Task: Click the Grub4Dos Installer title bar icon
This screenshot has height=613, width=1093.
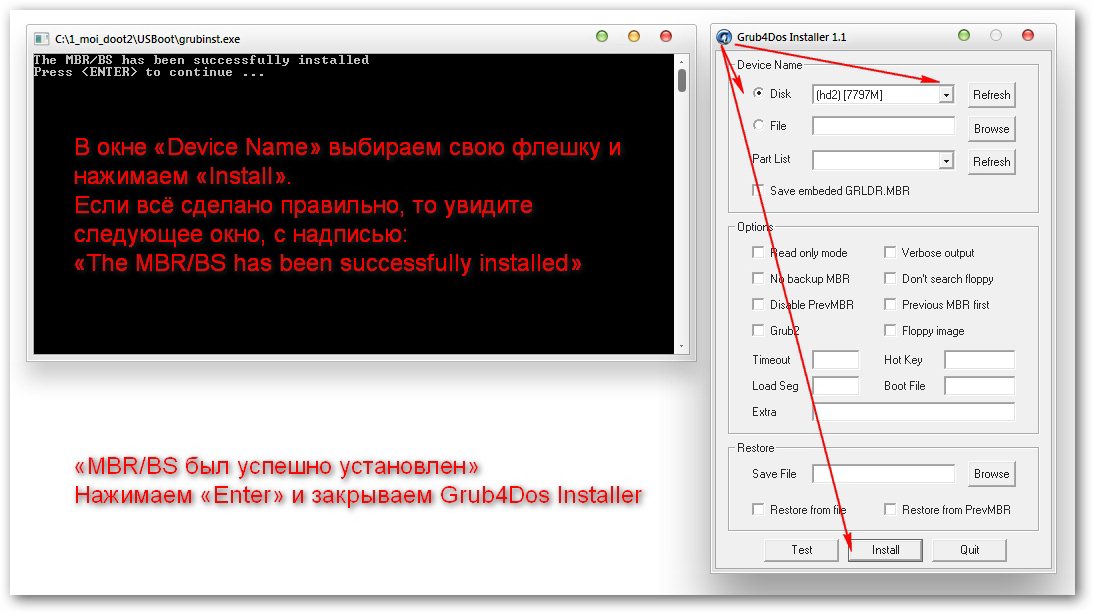Action: click(724, 38)
